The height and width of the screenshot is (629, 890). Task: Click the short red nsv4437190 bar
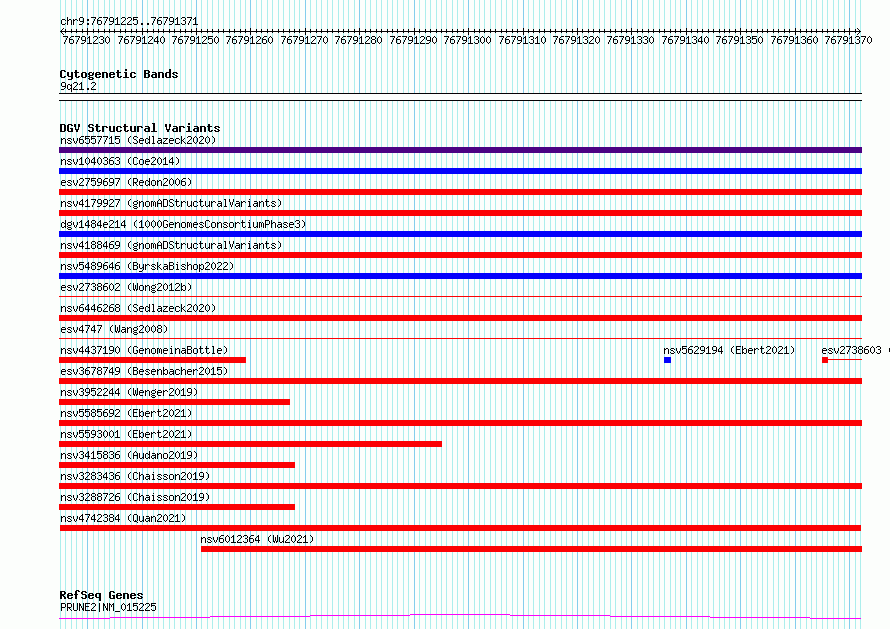(153, 360)
